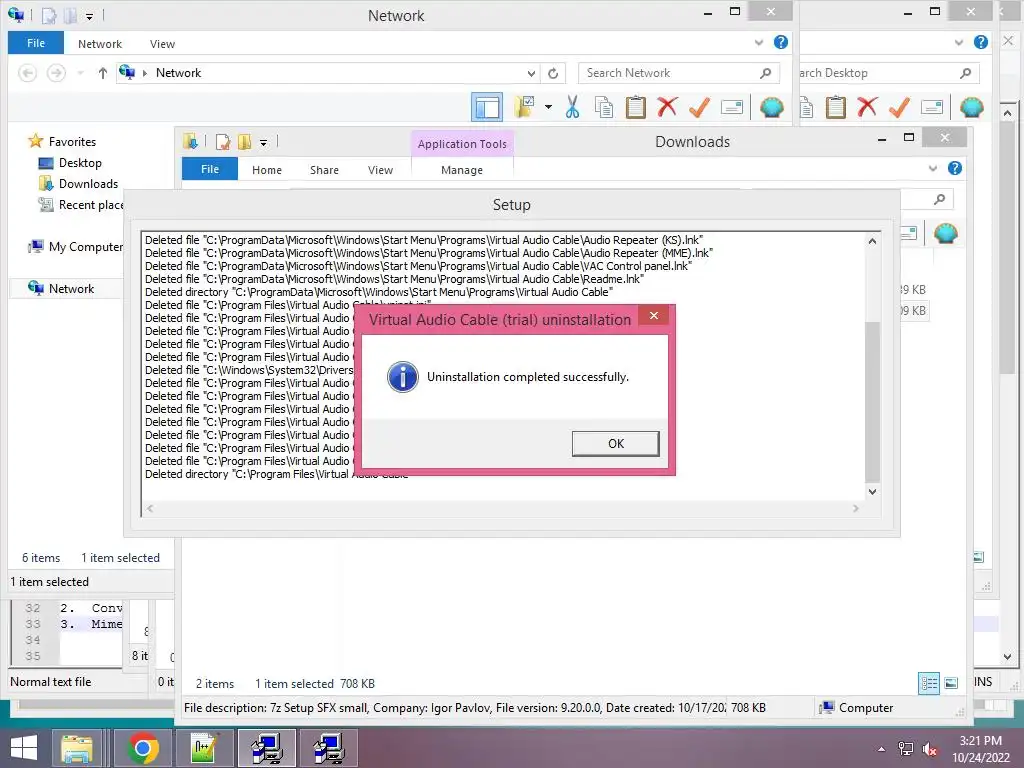Click the red X Delete icon in Network toolbar
The image size is (1024, 768).
coord(667,107)
